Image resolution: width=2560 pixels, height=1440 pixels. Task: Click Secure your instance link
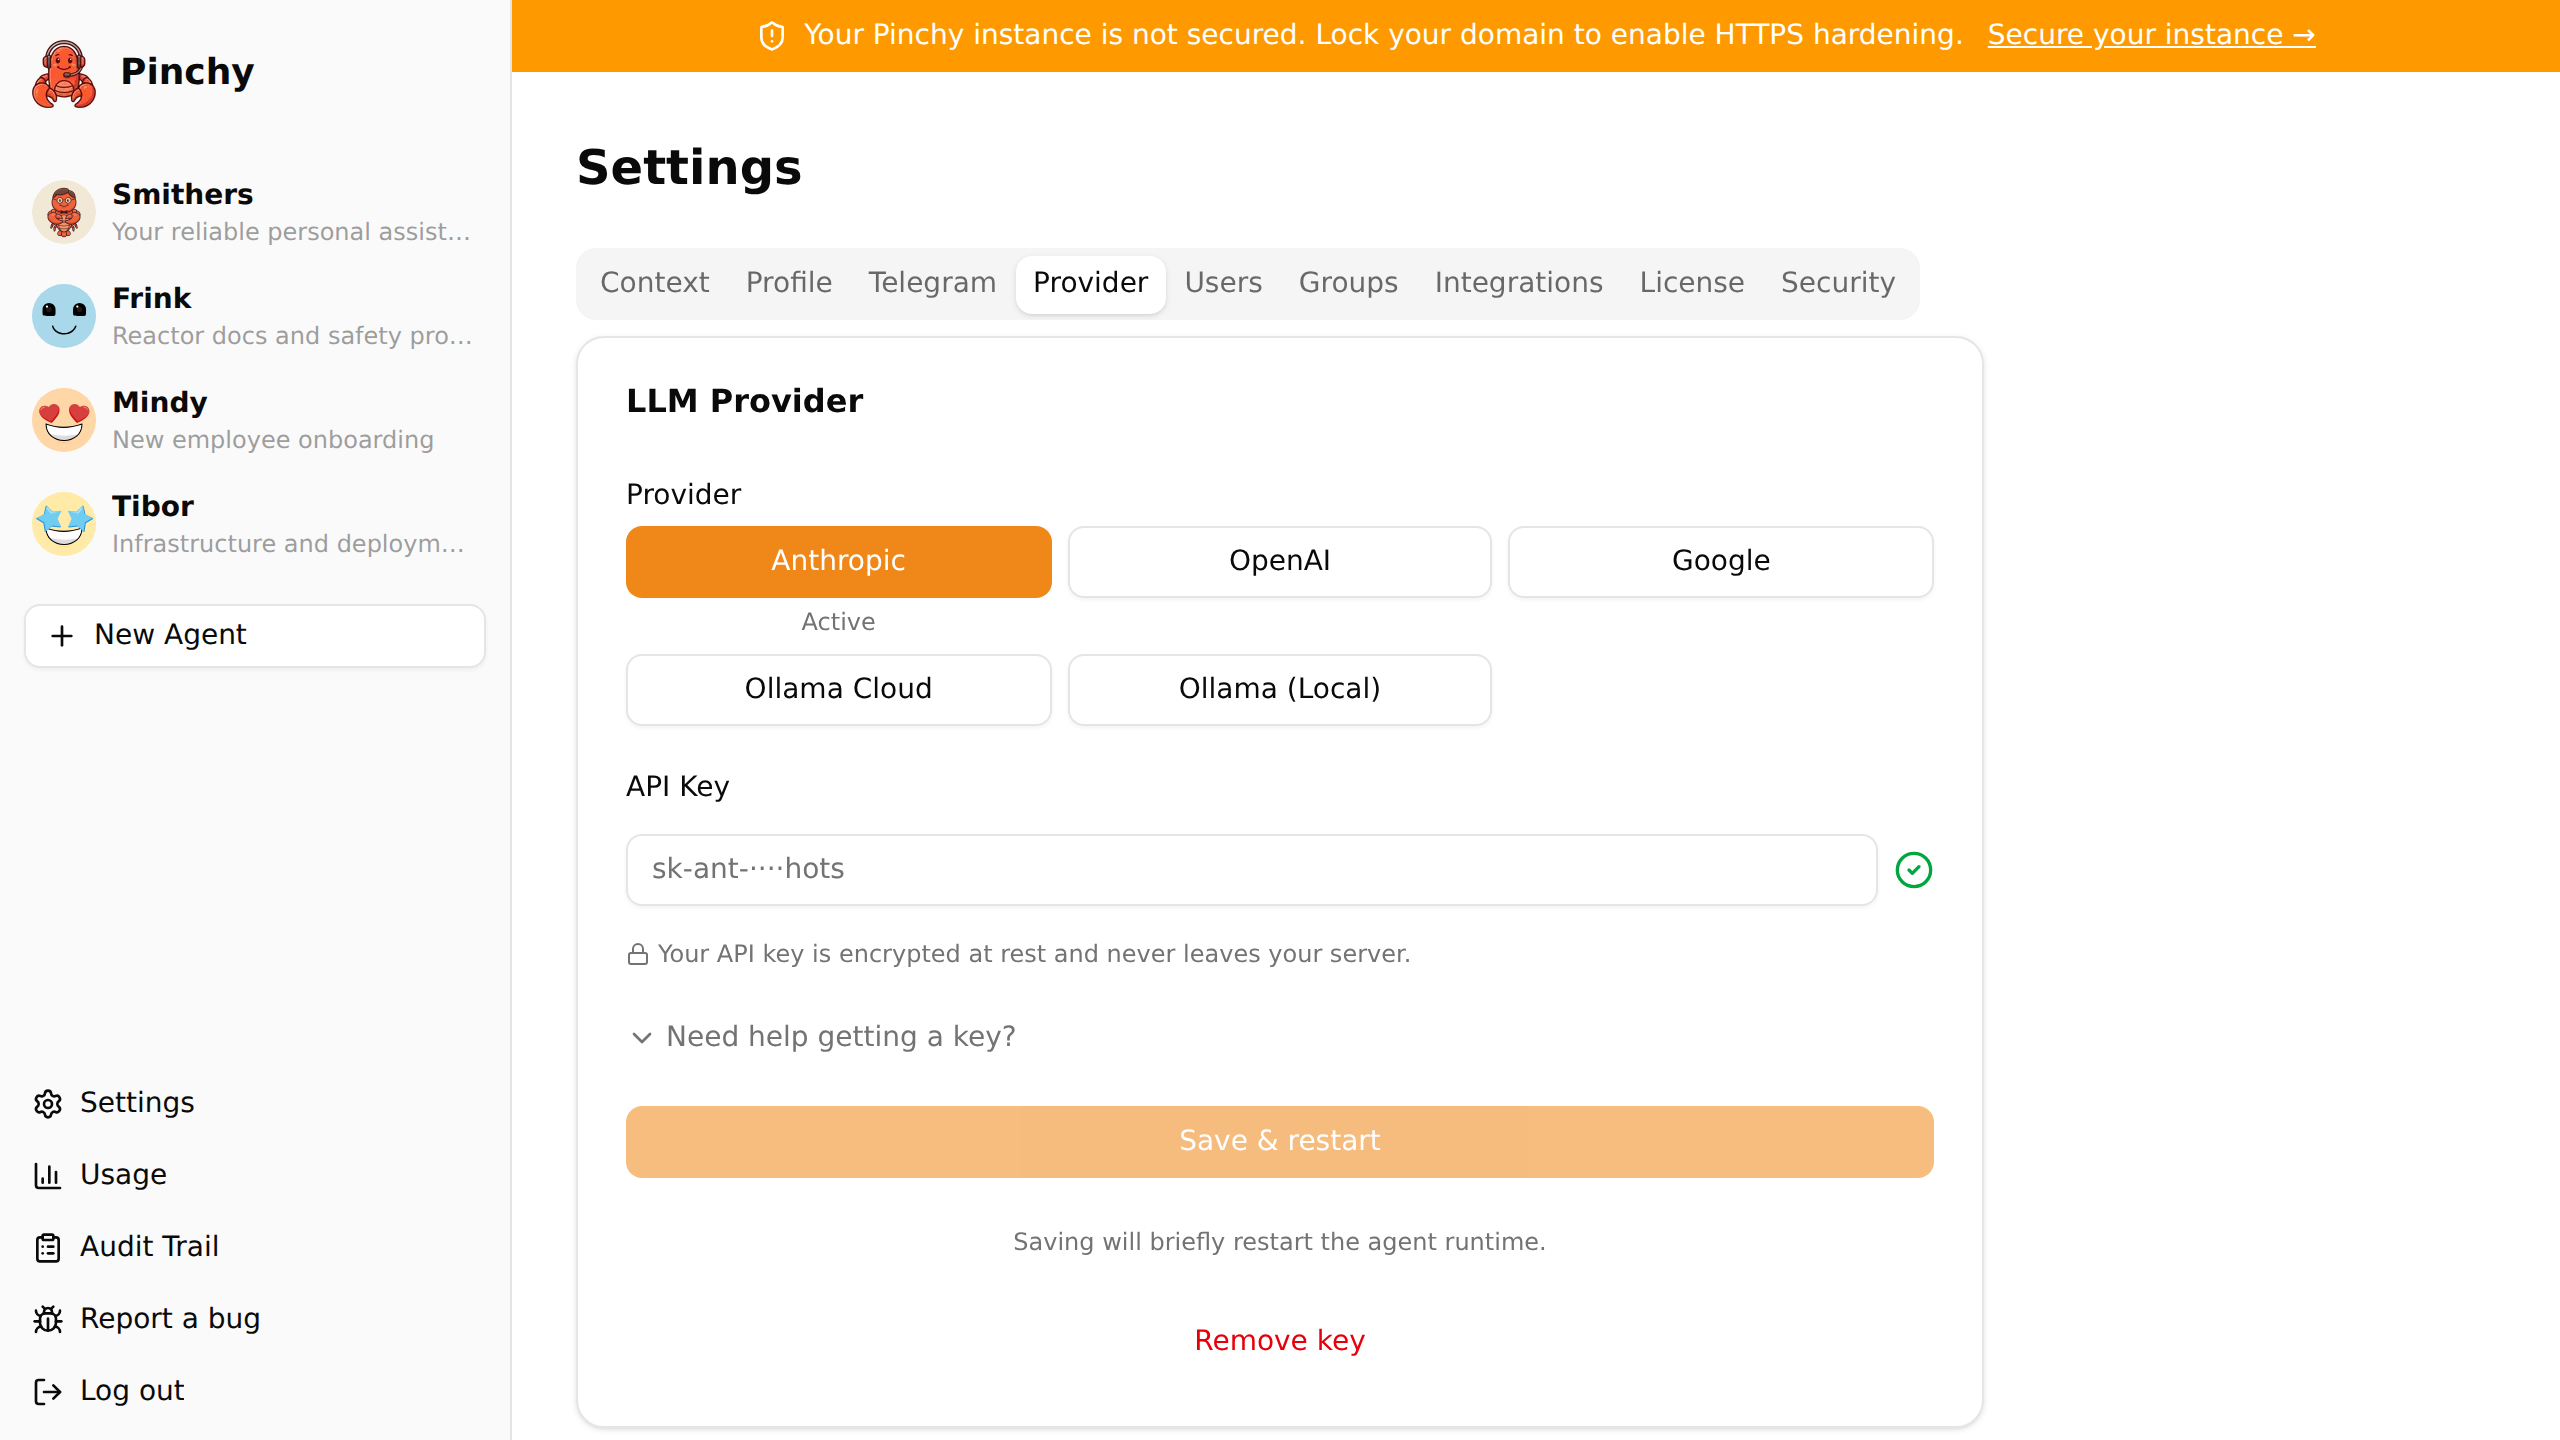click(2151, 34)
